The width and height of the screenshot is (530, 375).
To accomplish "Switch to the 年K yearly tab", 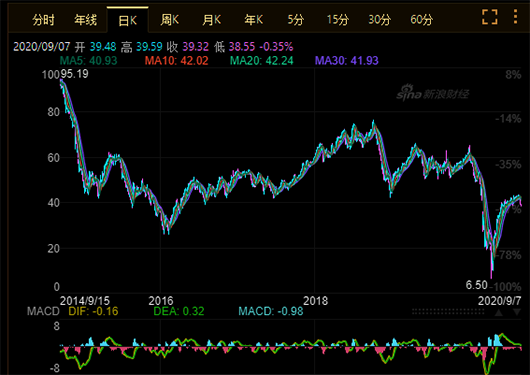I will pyautogui.click(x=254, y=20).
